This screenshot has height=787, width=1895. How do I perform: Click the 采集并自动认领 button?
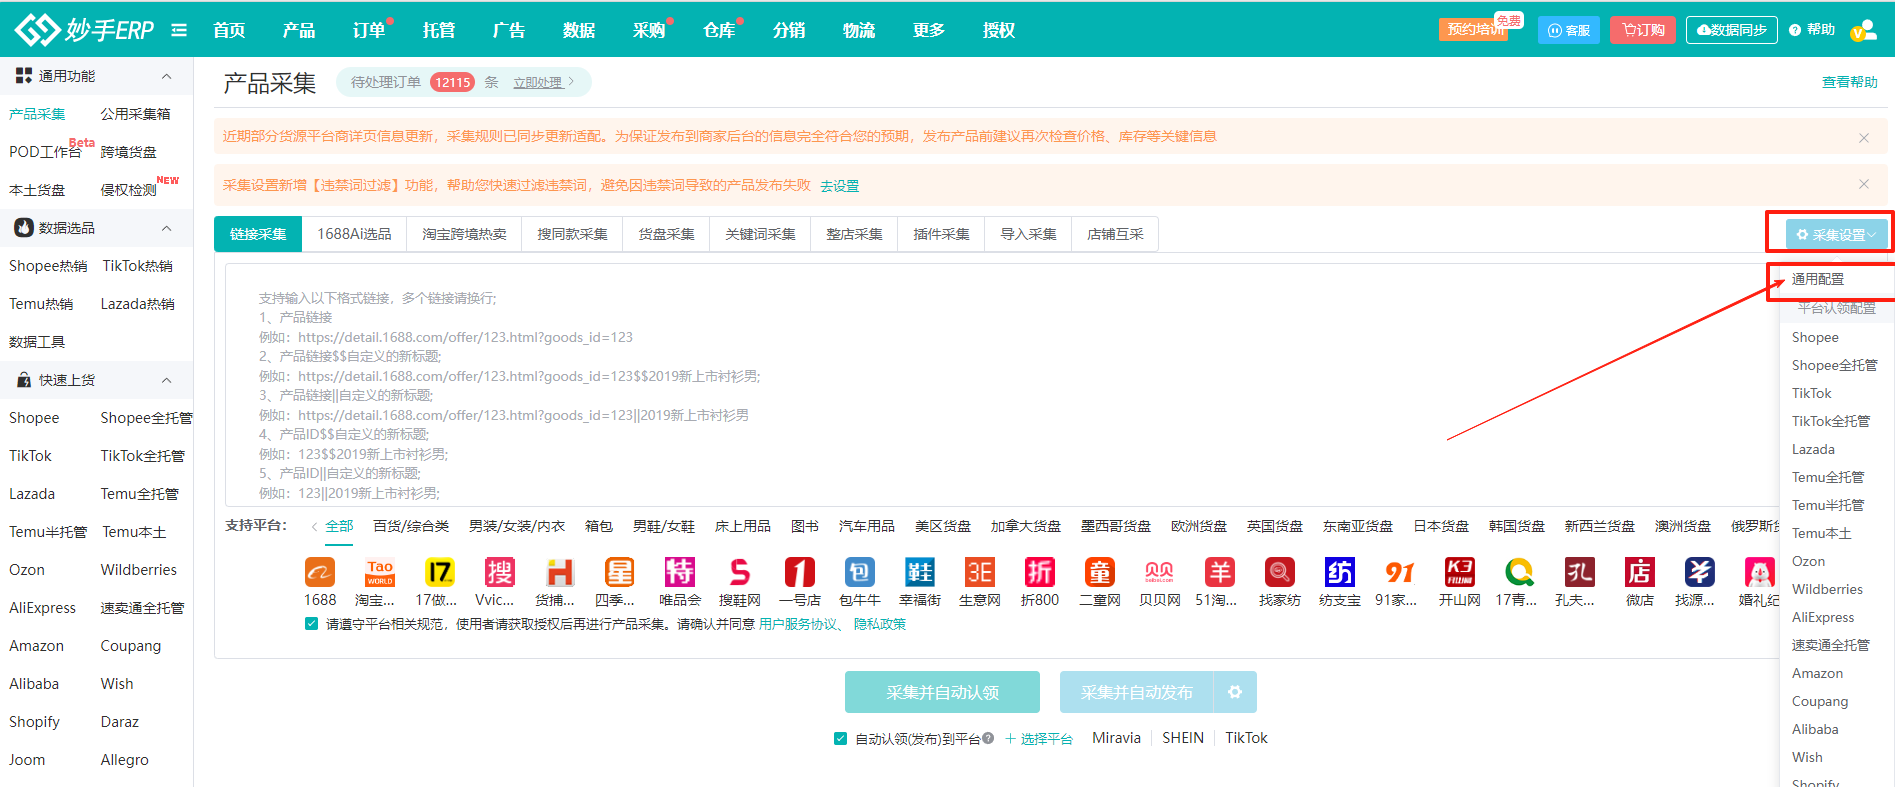point(942,692)
